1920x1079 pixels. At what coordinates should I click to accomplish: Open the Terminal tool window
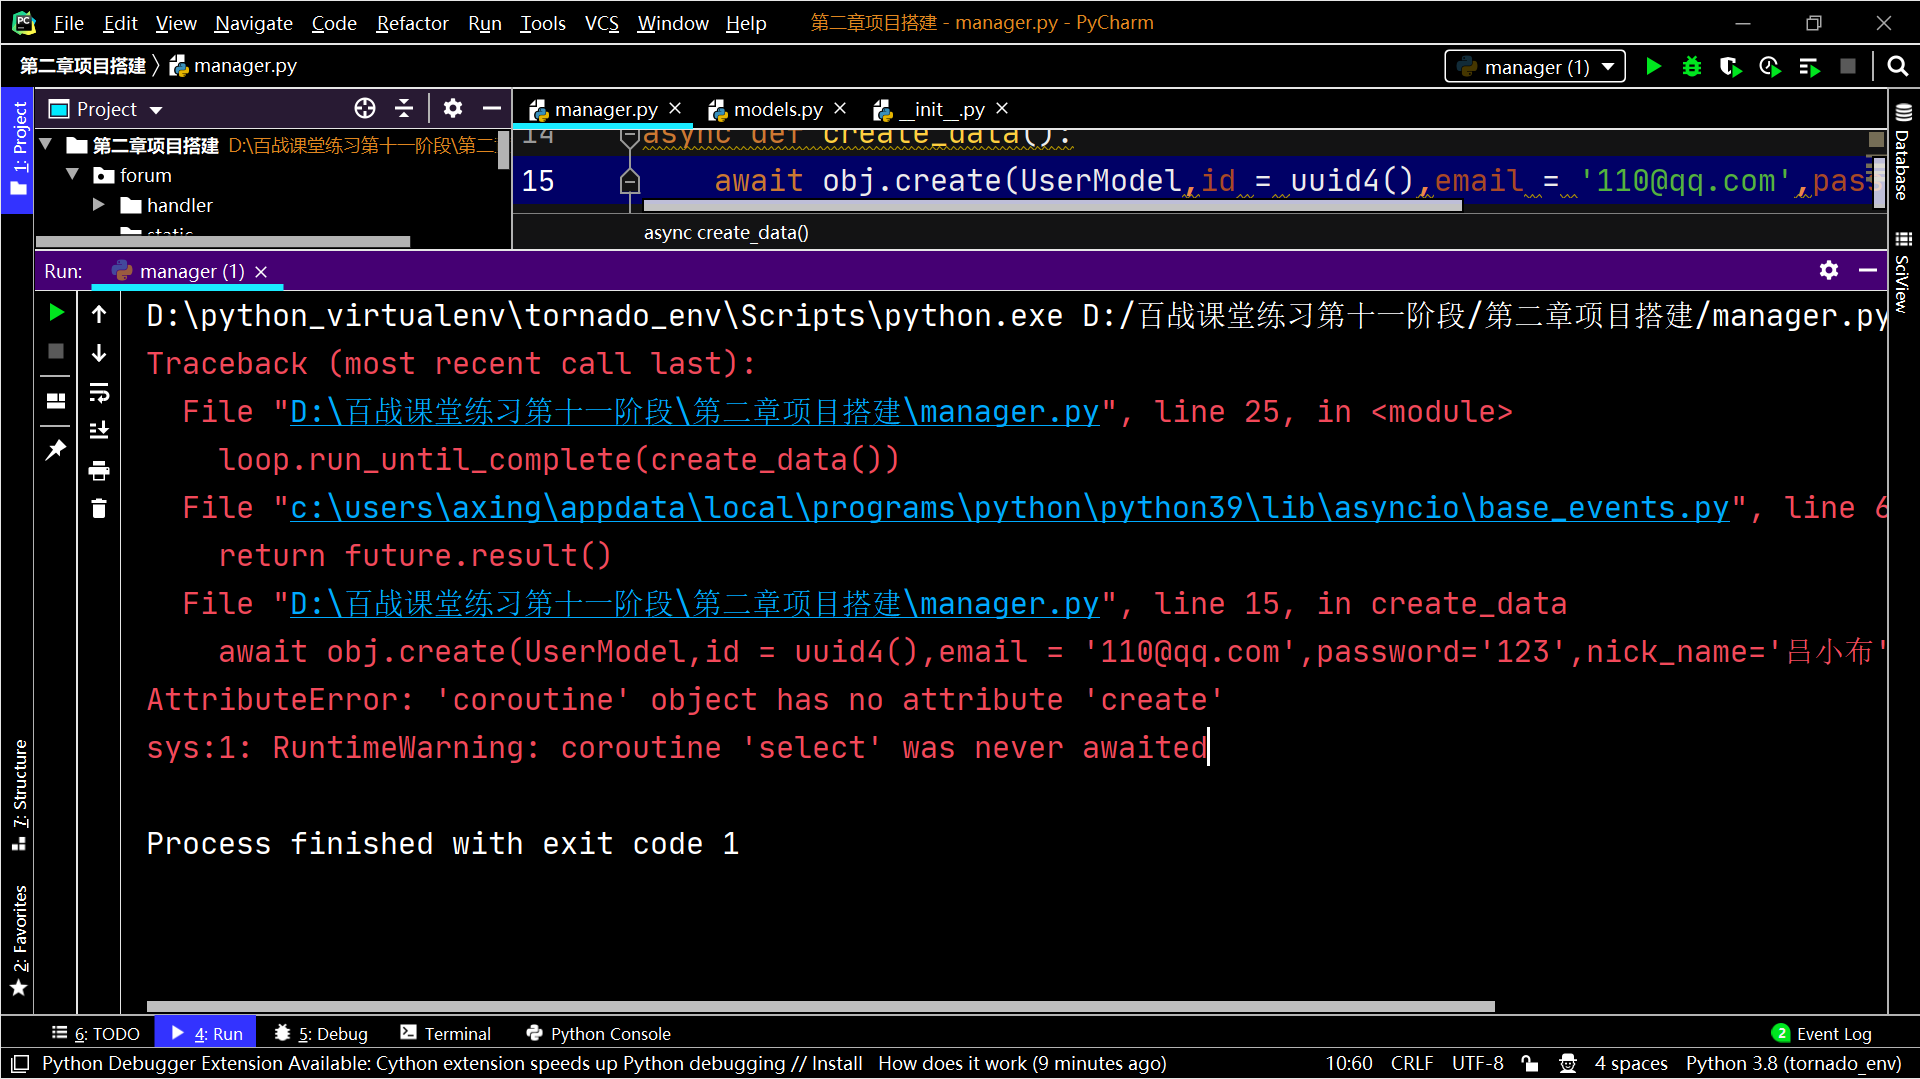445,1033
